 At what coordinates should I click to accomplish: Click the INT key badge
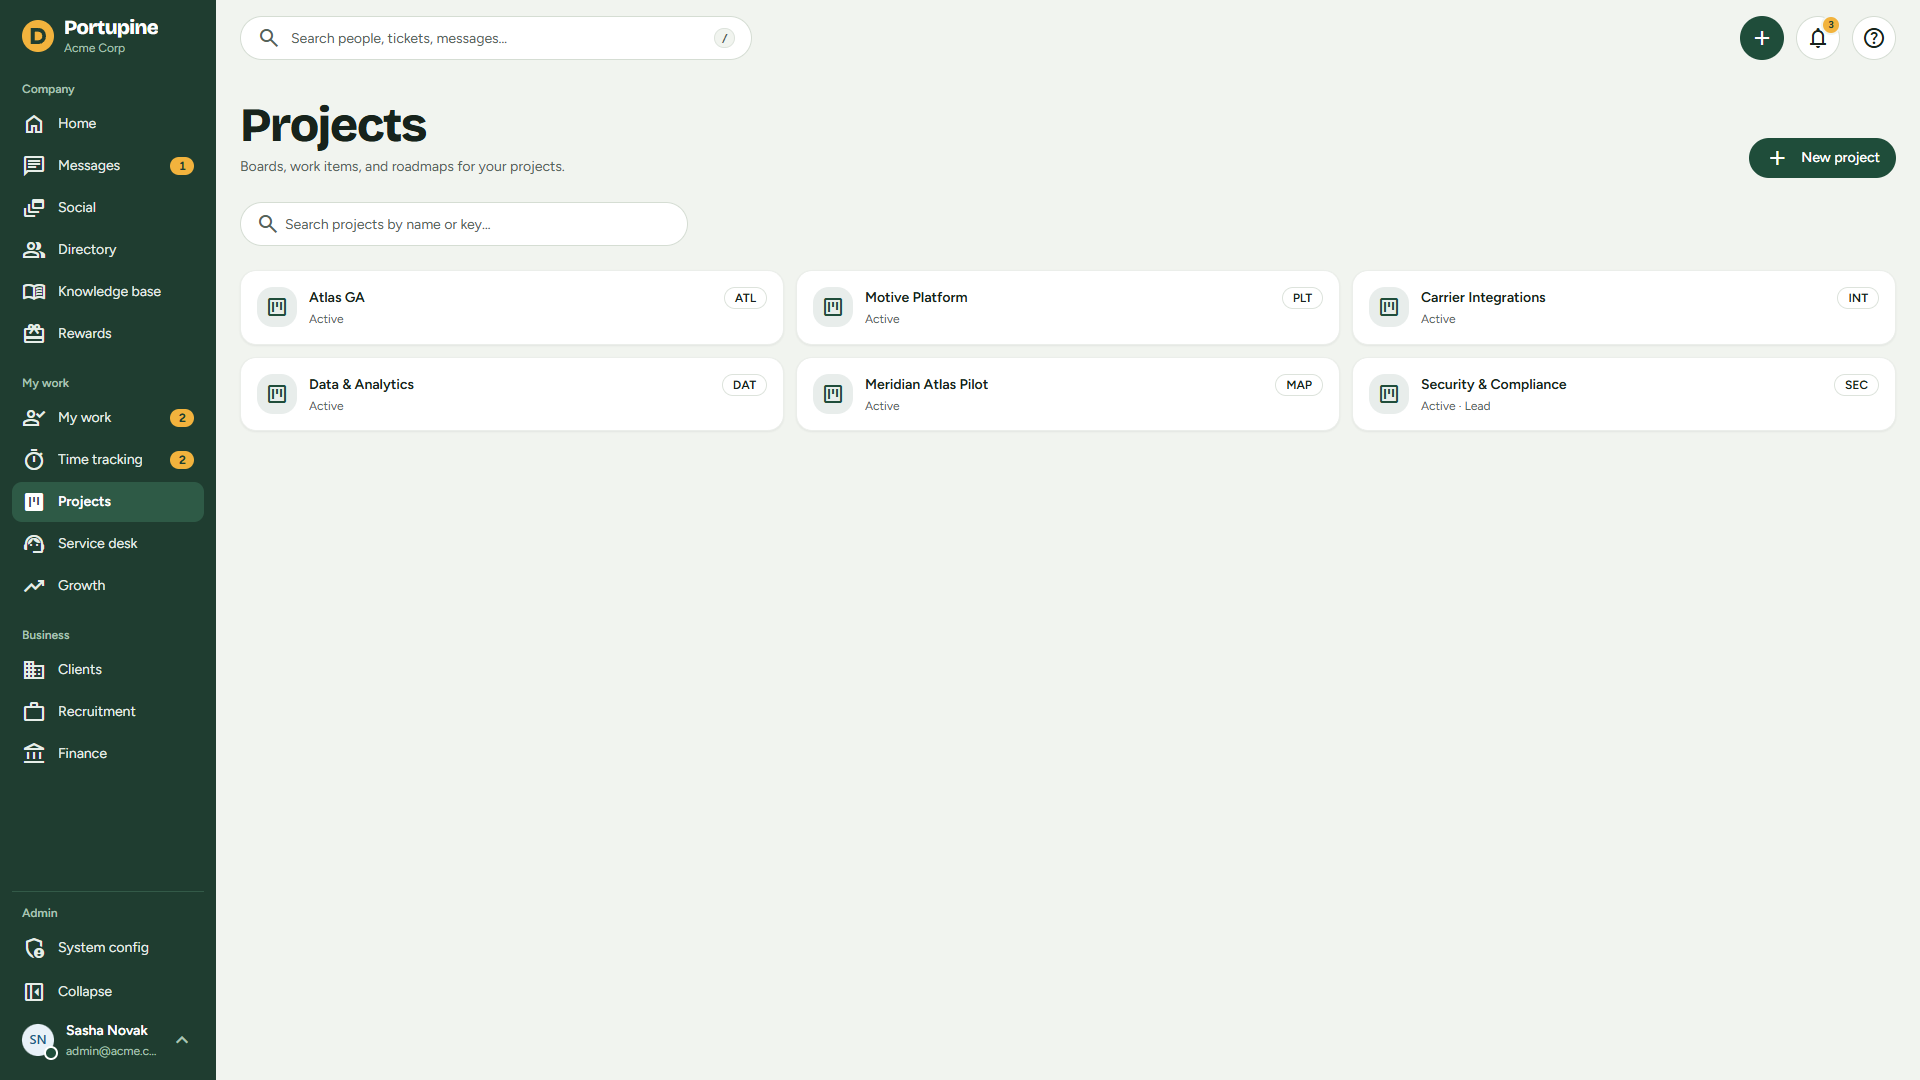(1858, 298)
